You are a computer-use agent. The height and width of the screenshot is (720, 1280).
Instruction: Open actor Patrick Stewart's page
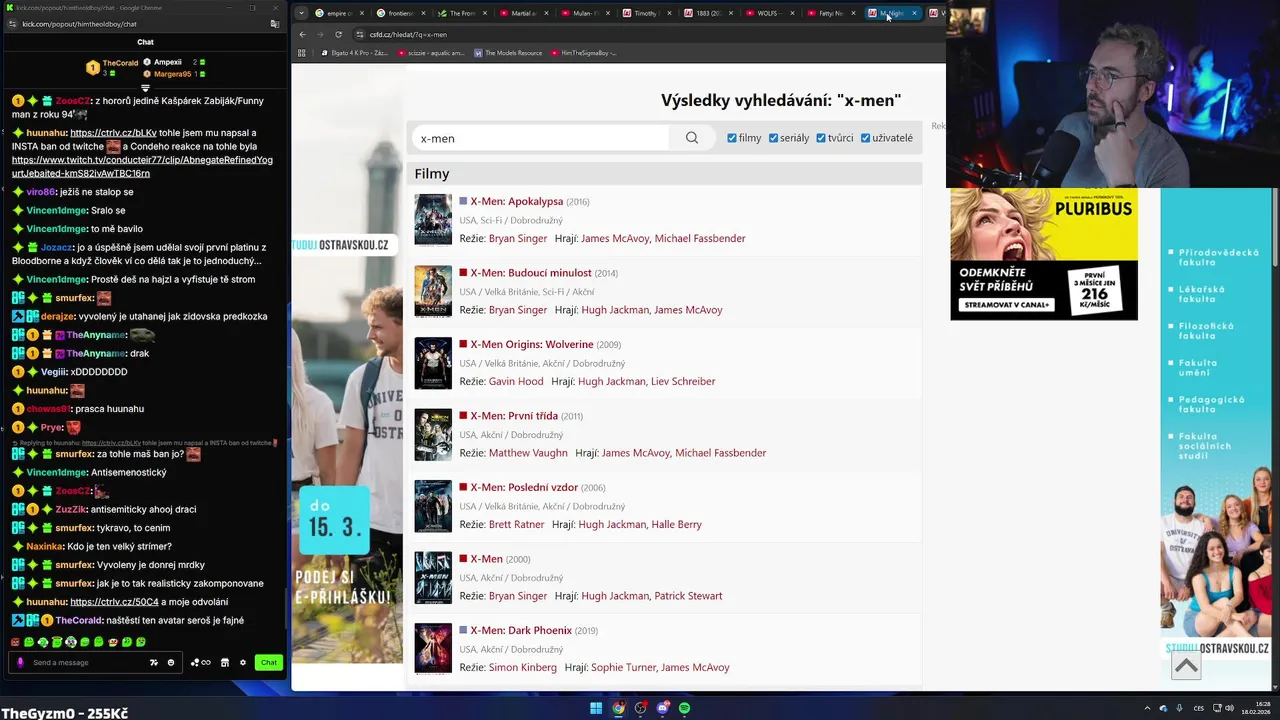pos(688,596)
